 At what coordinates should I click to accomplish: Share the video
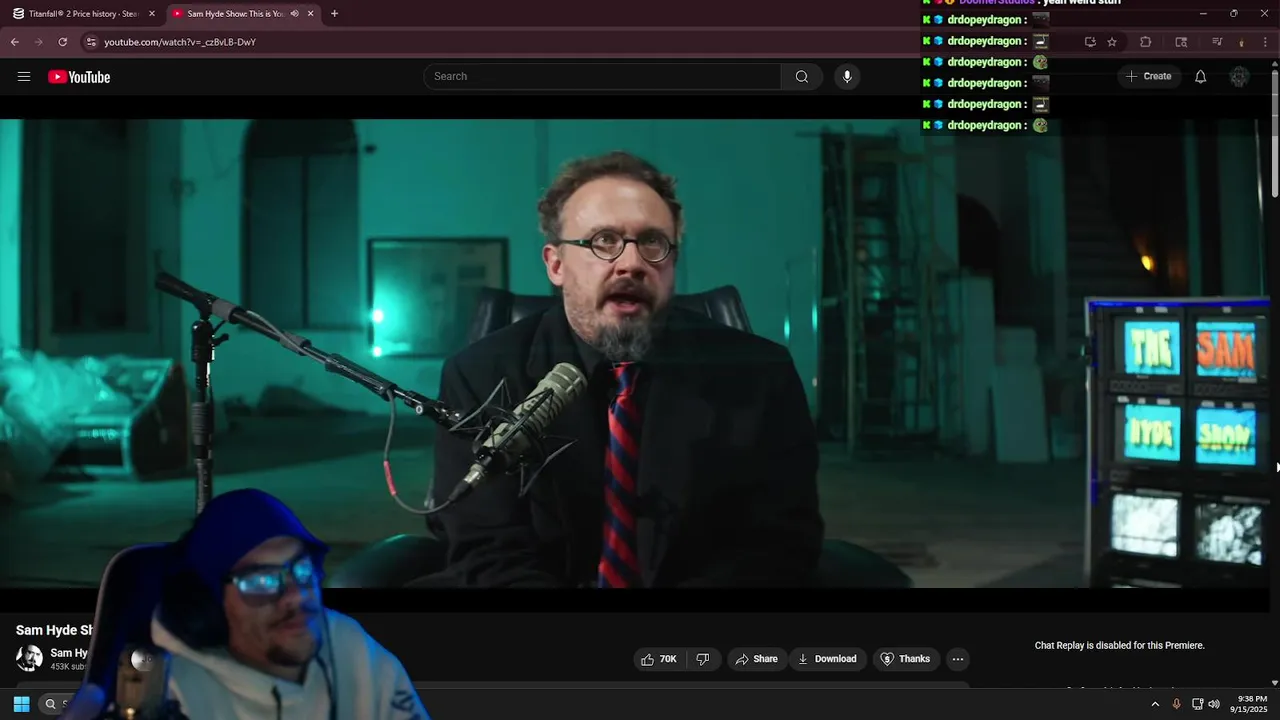756,659
